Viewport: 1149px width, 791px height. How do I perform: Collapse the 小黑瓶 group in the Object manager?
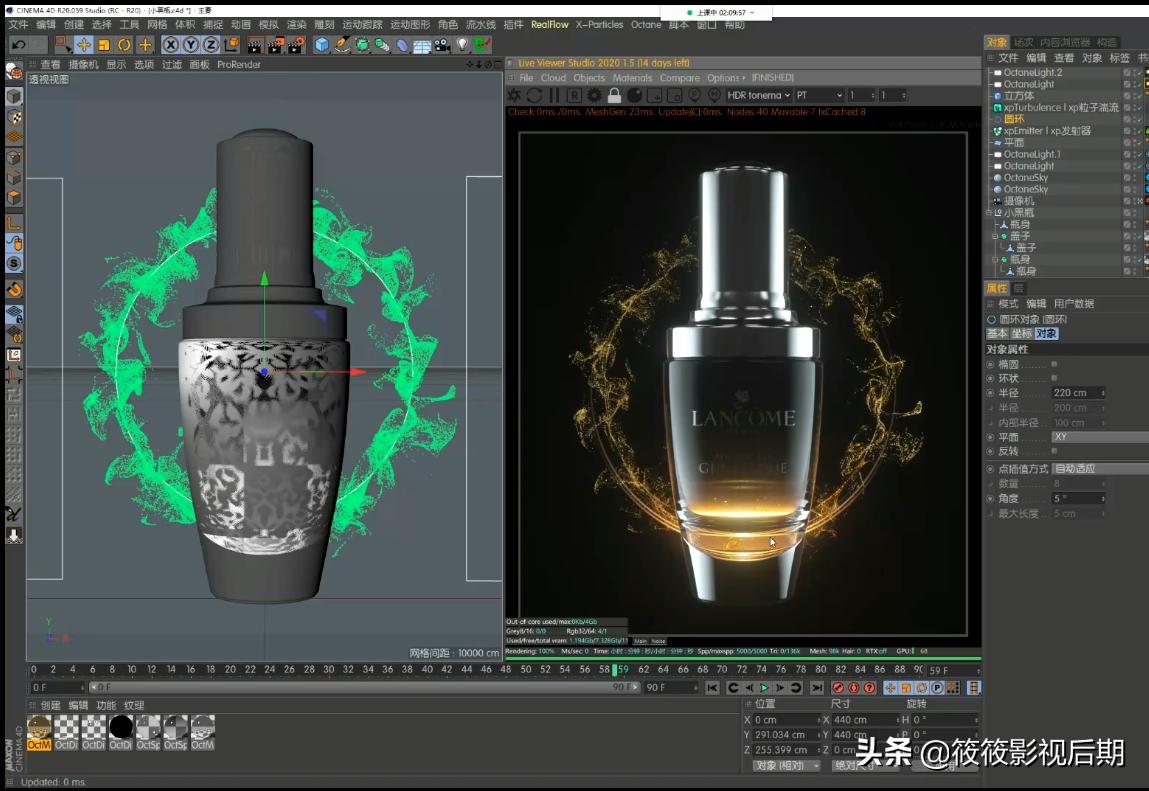[x=989, y=213]
